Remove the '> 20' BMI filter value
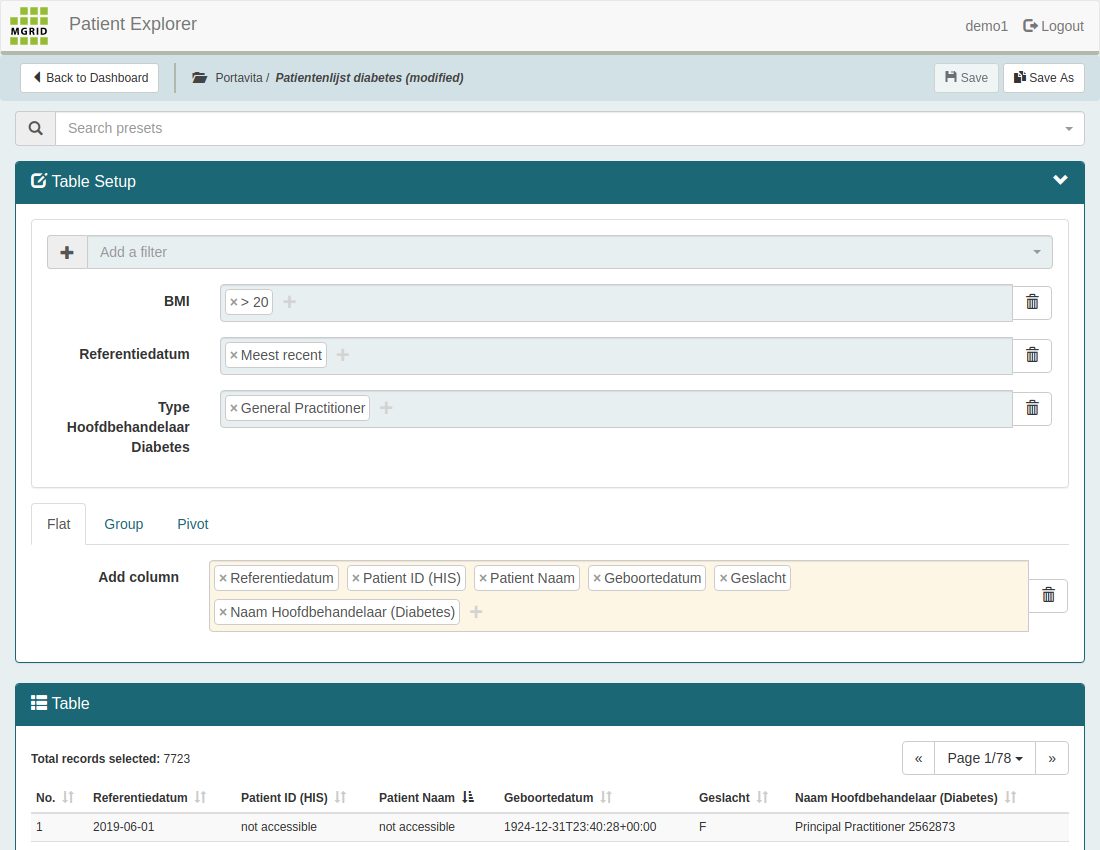Screen dimensions: 1100x850 coord(234,302)
